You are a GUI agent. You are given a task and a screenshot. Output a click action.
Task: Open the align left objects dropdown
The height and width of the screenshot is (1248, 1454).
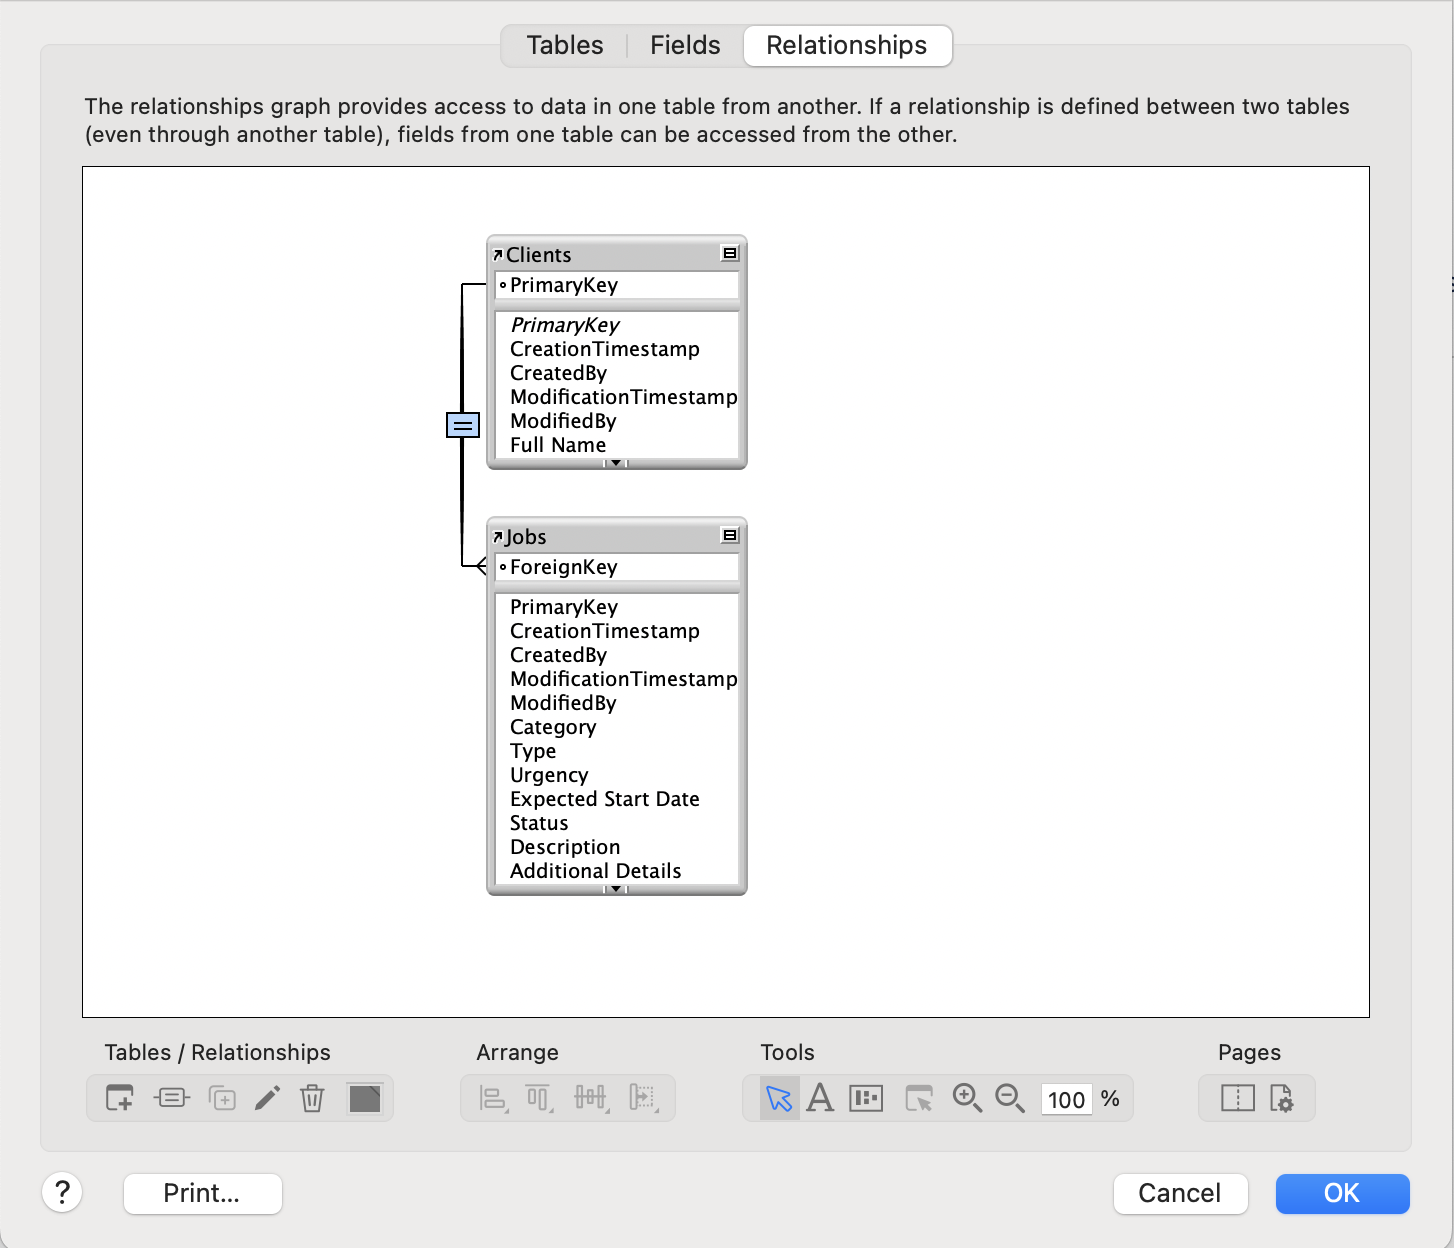(490, 1097)
